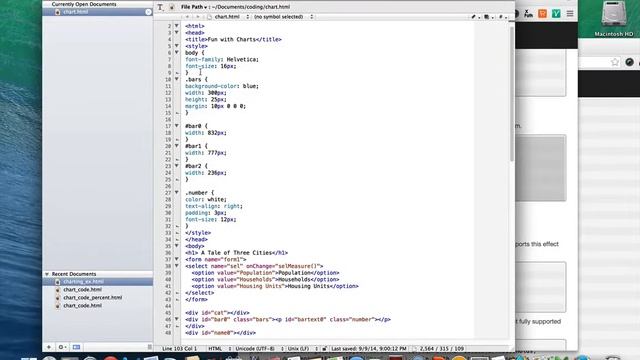
Task: Fold the form element on line 37
Action: tap(177, 259)
